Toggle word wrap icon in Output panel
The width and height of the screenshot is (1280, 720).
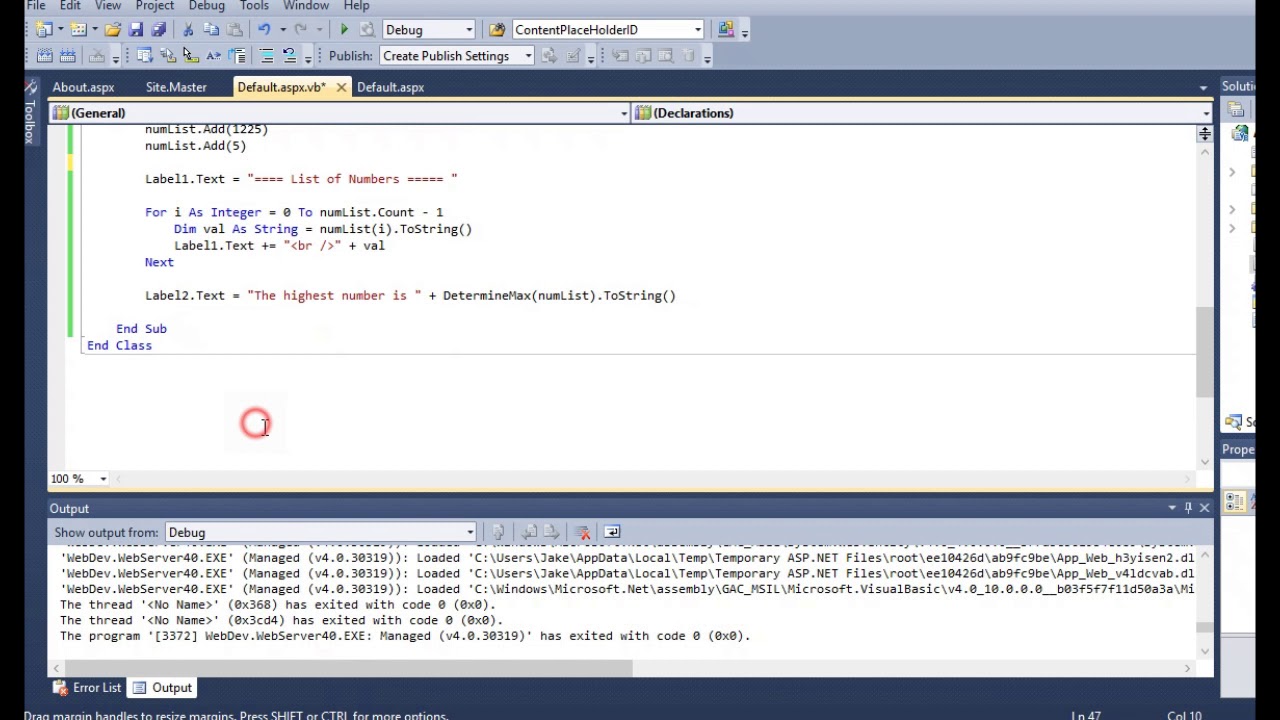click(612, 532)
